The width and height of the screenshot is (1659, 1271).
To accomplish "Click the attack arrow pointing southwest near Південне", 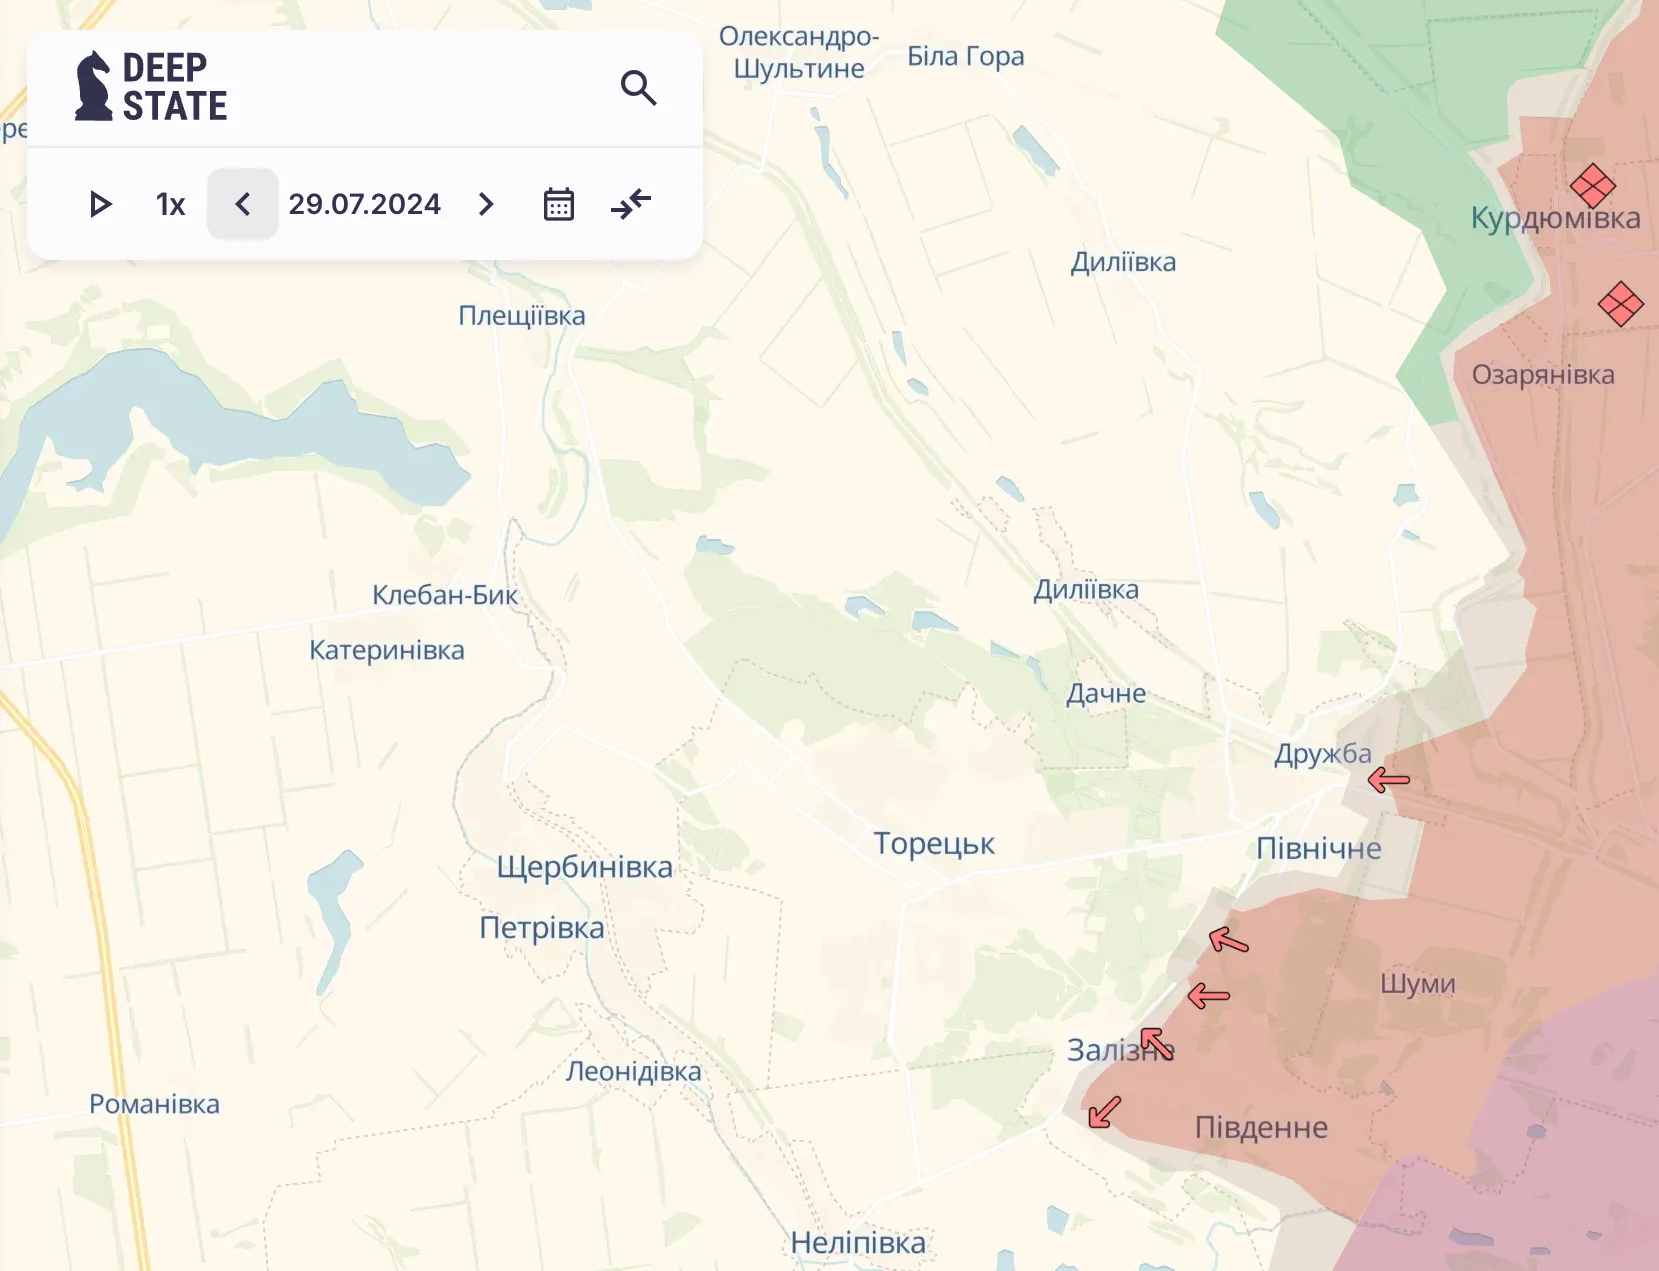I will 1104,1112.
